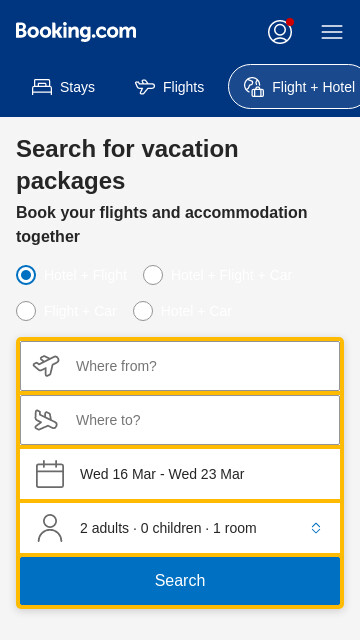Select the Hotel + Flight radio button
This screenshot has height=640, width=360.
26,275
